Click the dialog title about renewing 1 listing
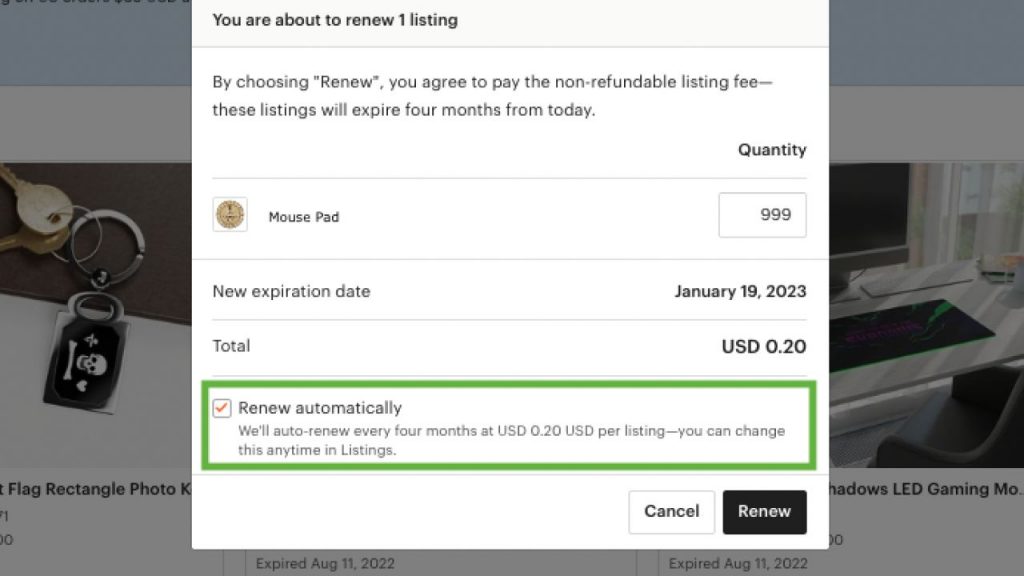1024x576 pixels. click(335, 20)
